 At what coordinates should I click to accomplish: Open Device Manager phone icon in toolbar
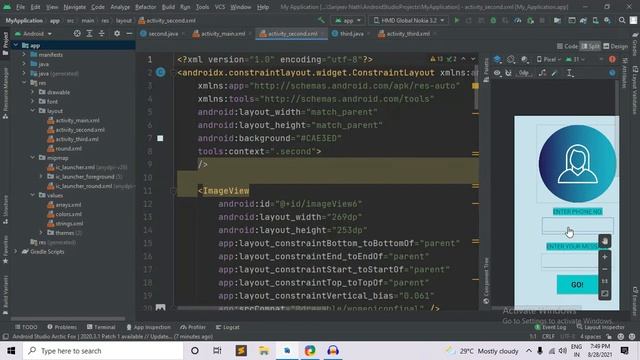click(596, 20)
